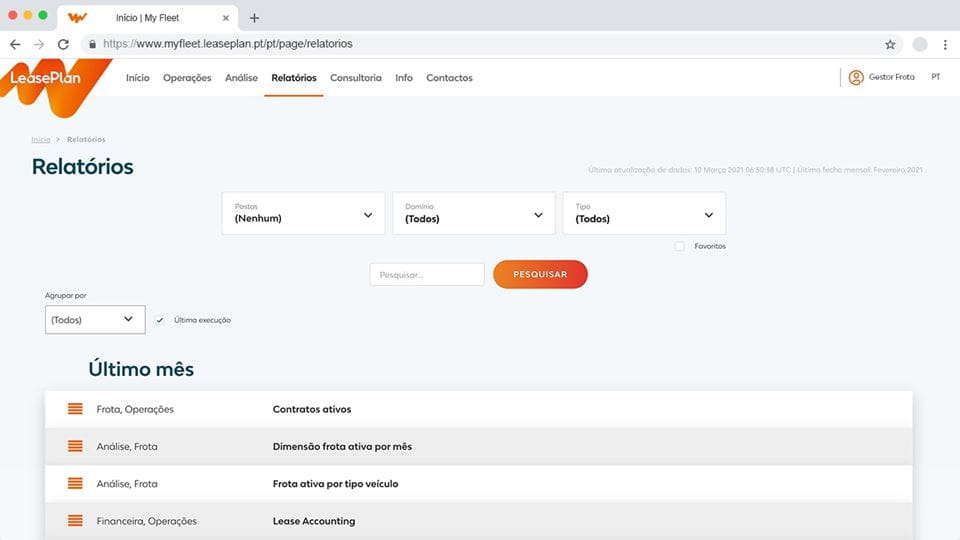The height and width of the screenshot is (540, 960).
Task: Open the Chrome three-dots menu
Action: (x=945, y=44)
